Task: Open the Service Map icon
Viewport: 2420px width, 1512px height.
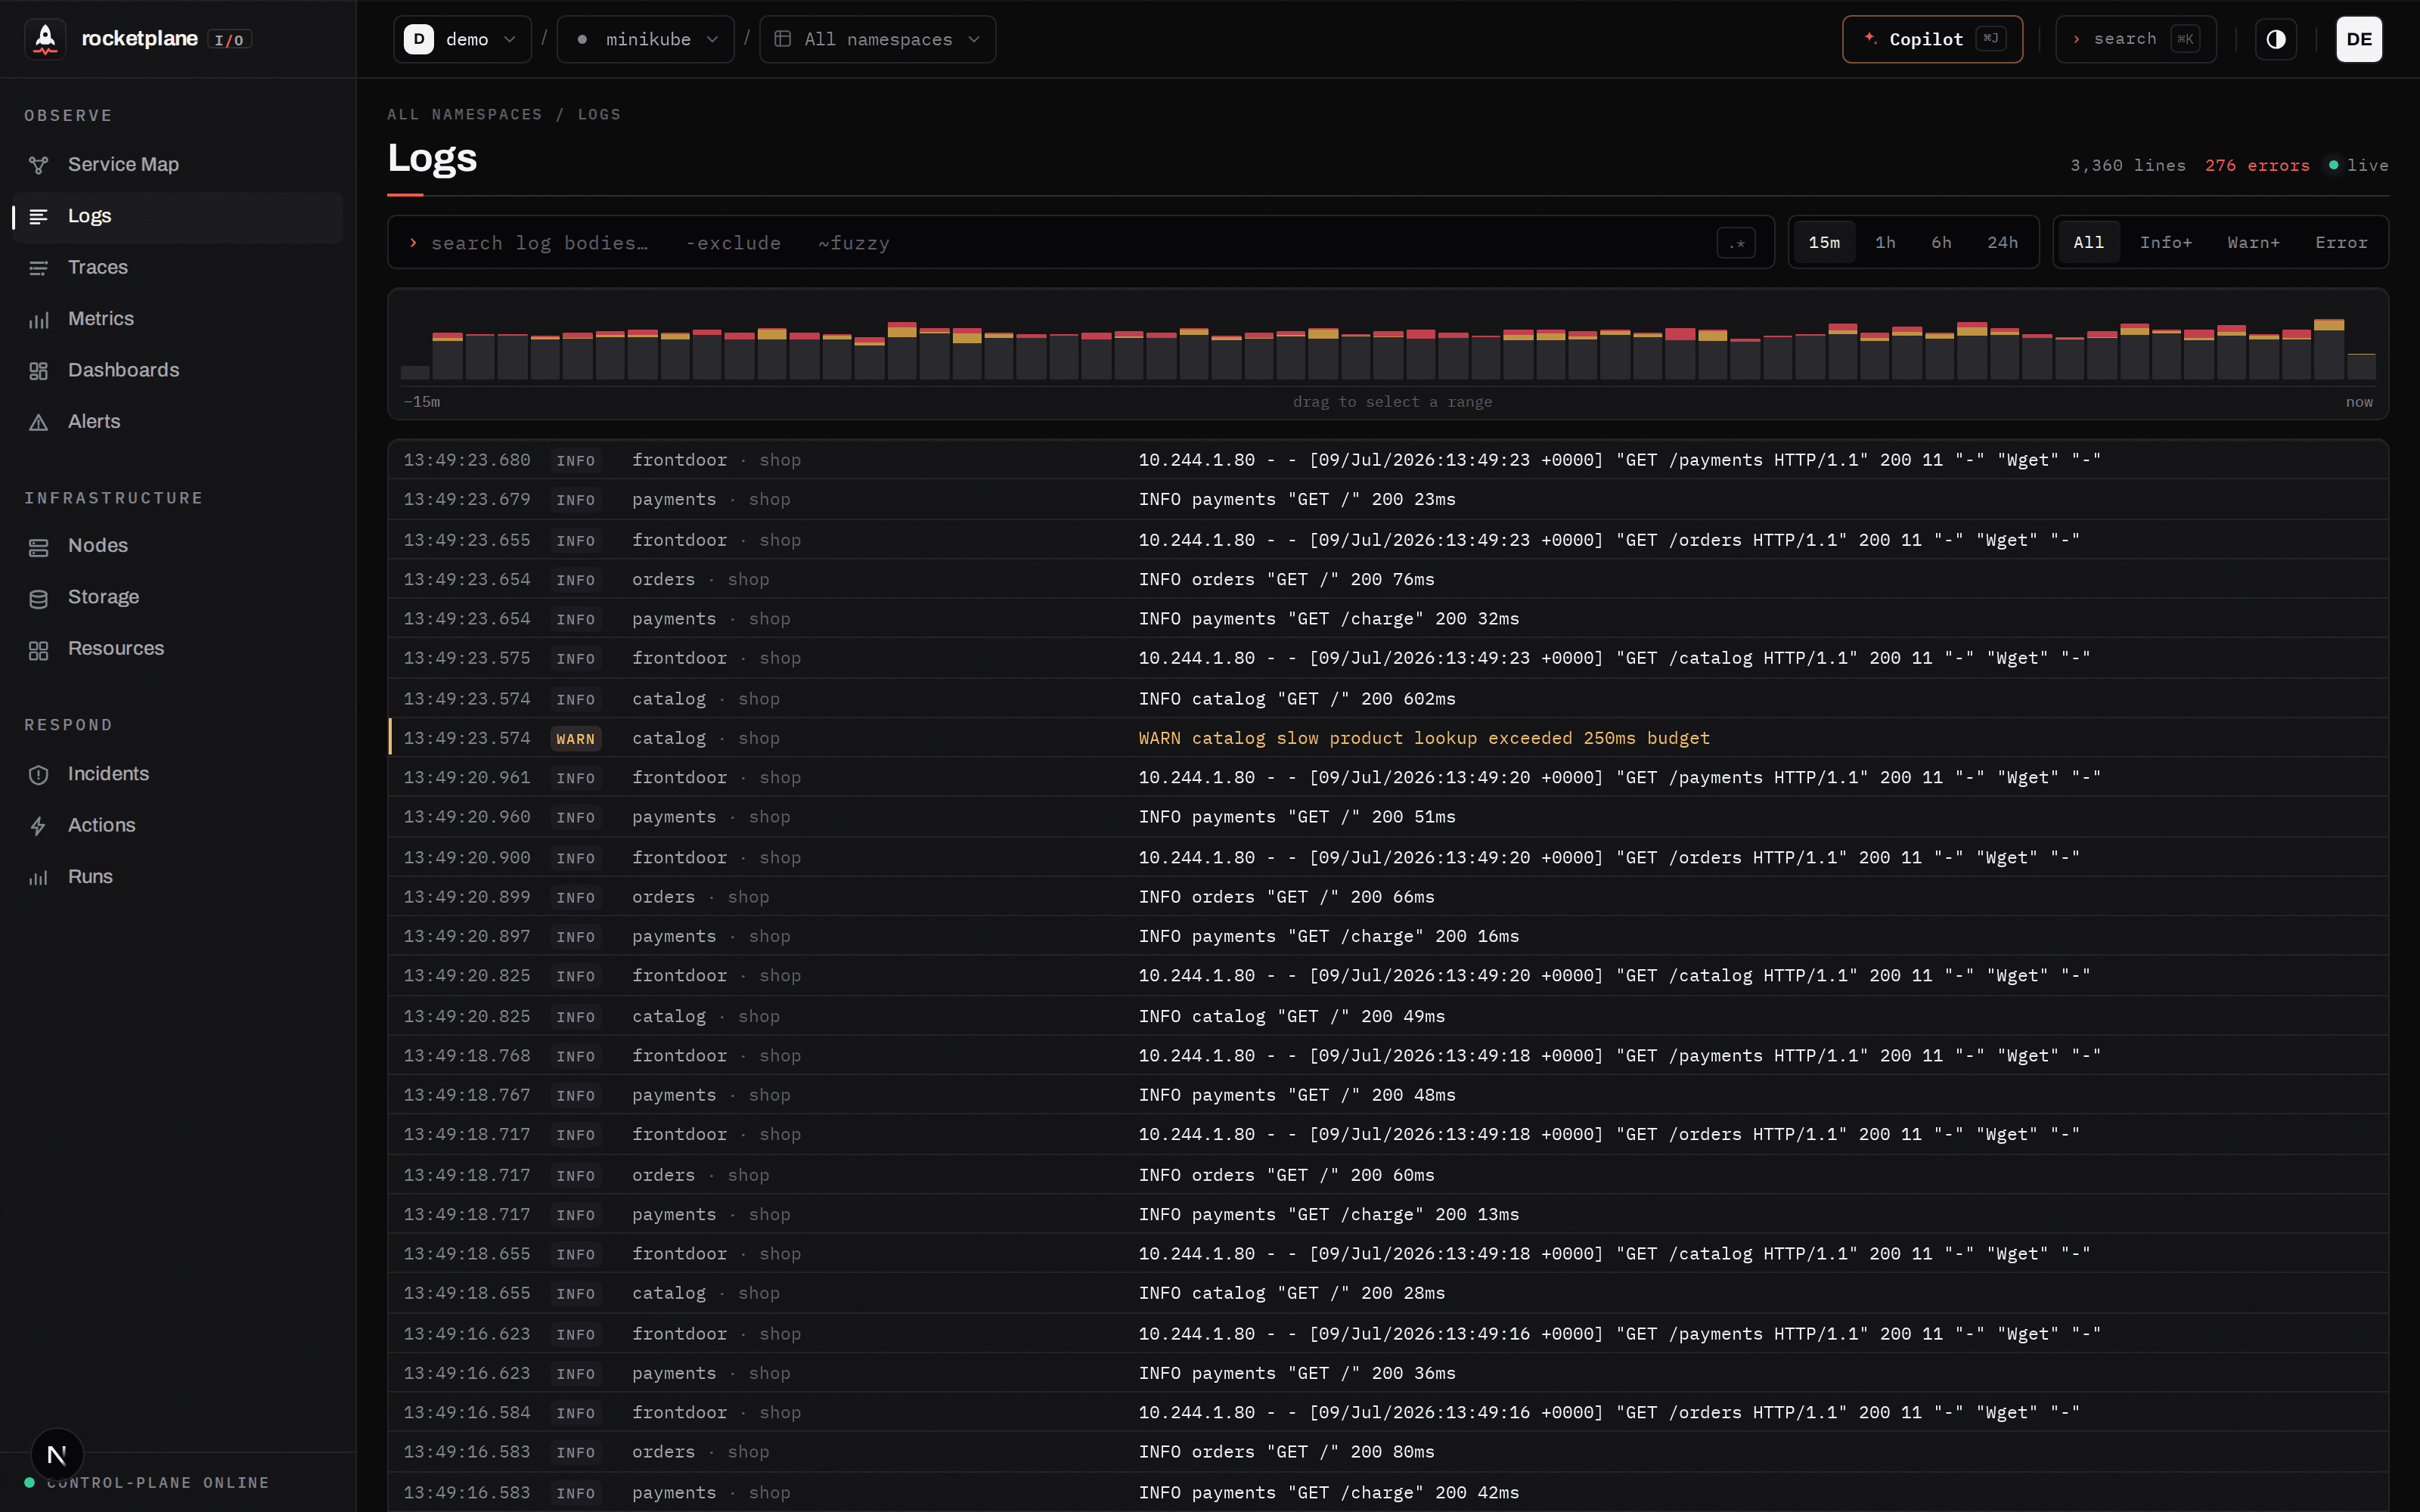Action: pos(39,165)
